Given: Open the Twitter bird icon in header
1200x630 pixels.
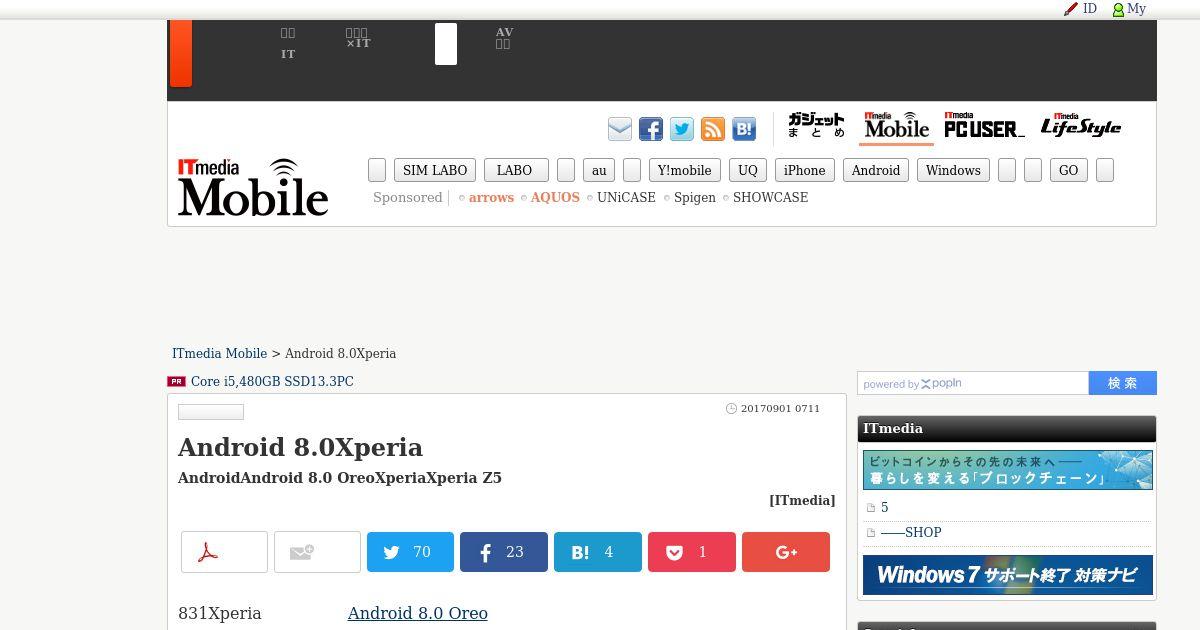Looking at the screenshot, I should tap(682, 129).
